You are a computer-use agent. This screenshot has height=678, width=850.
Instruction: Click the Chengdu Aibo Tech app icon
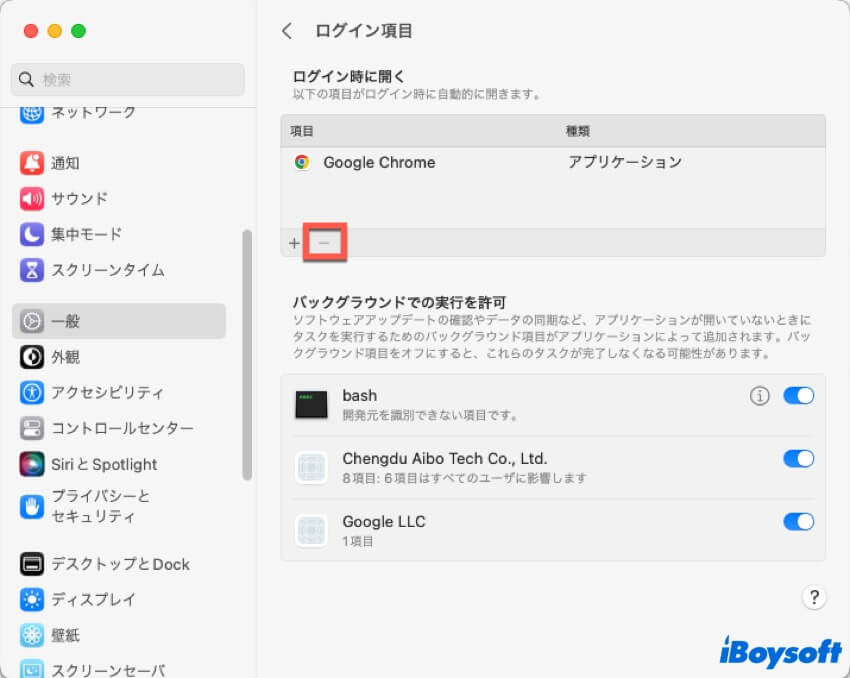click(311, 467)
